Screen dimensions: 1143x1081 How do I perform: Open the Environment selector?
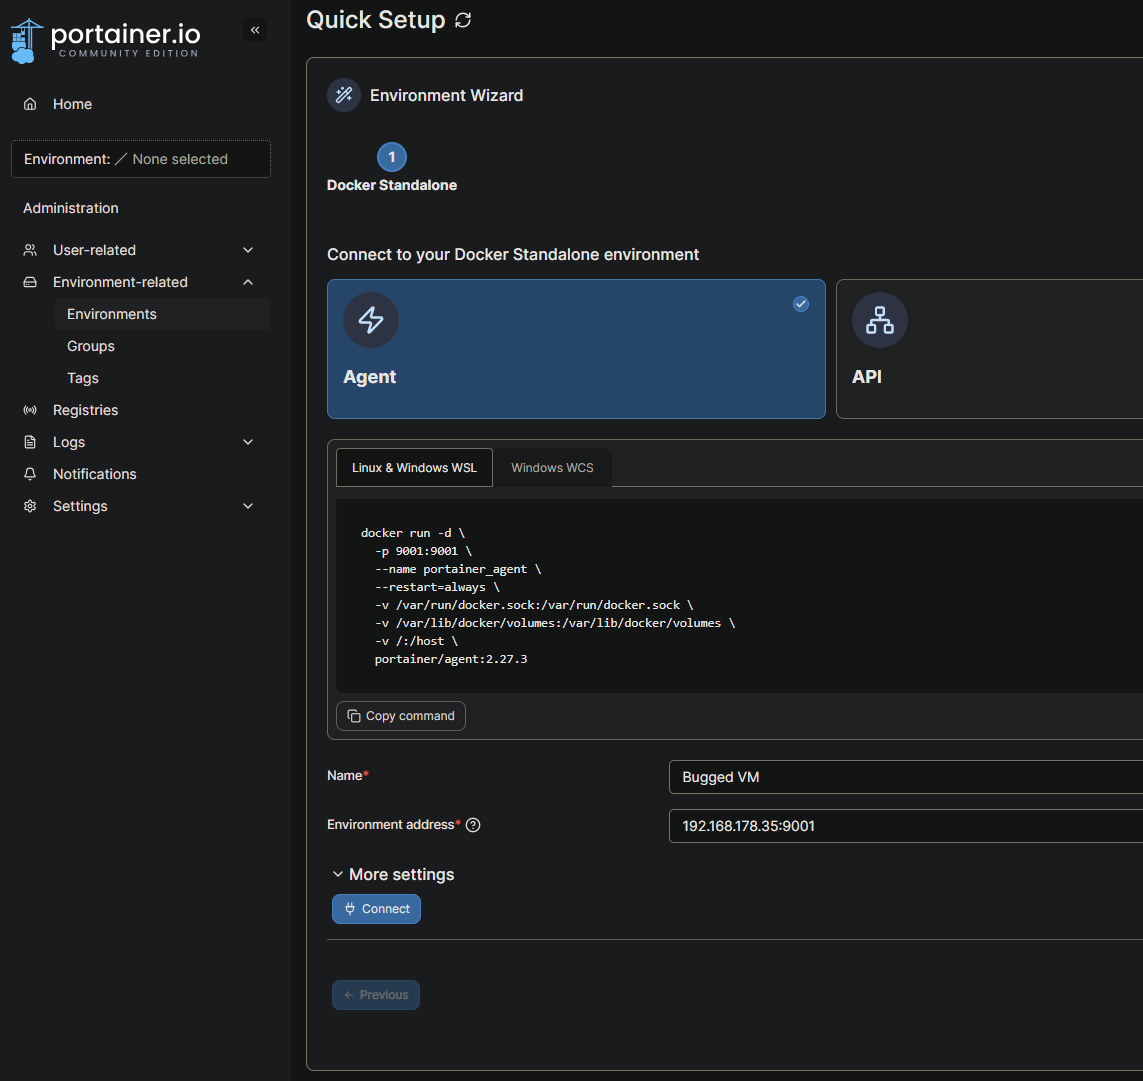tap(141, 159)
